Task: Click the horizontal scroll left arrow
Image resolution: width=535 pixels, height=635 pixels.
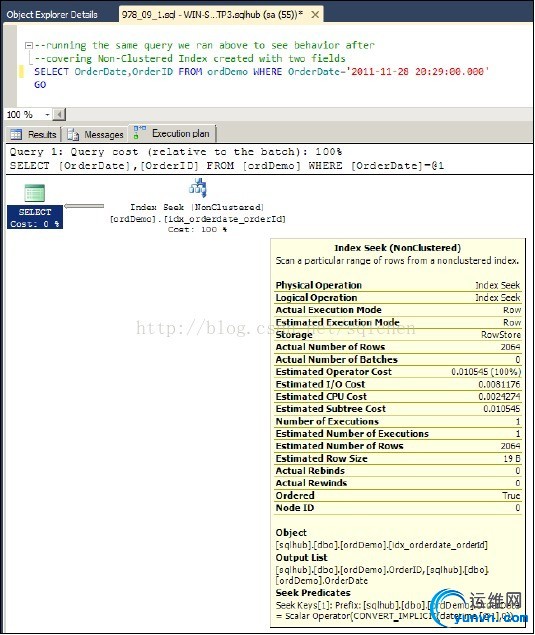Action: (59, 115)
